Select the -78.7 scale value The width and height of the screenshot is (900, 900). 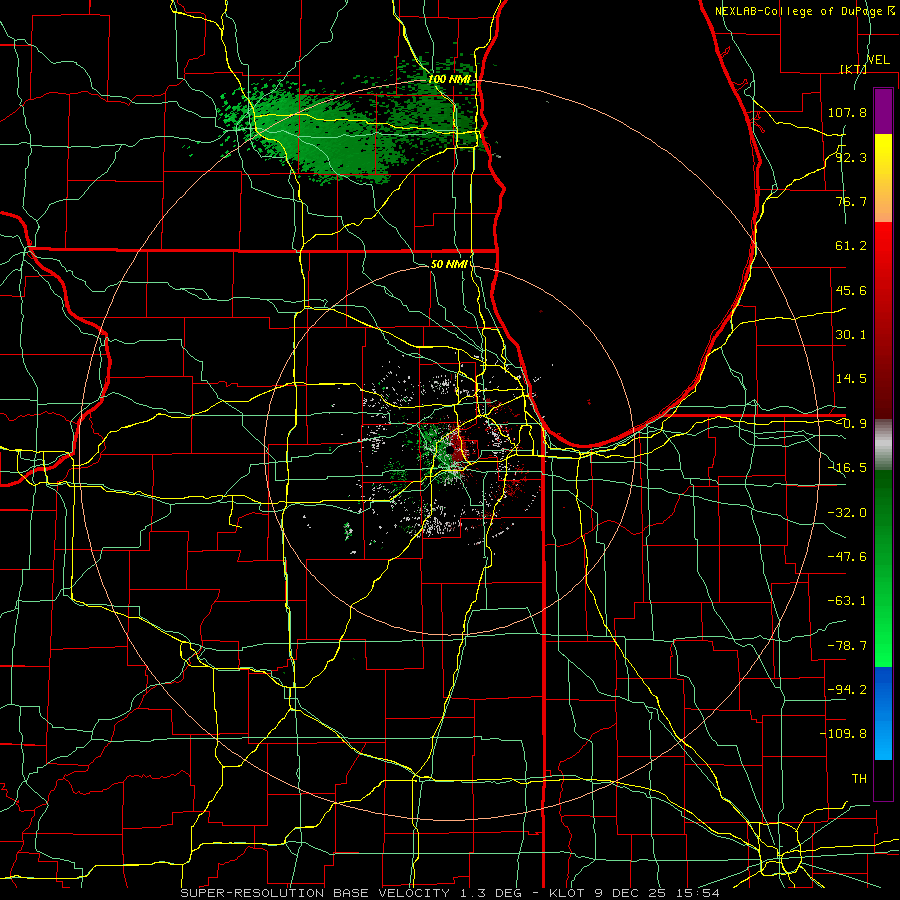[847, 646]
